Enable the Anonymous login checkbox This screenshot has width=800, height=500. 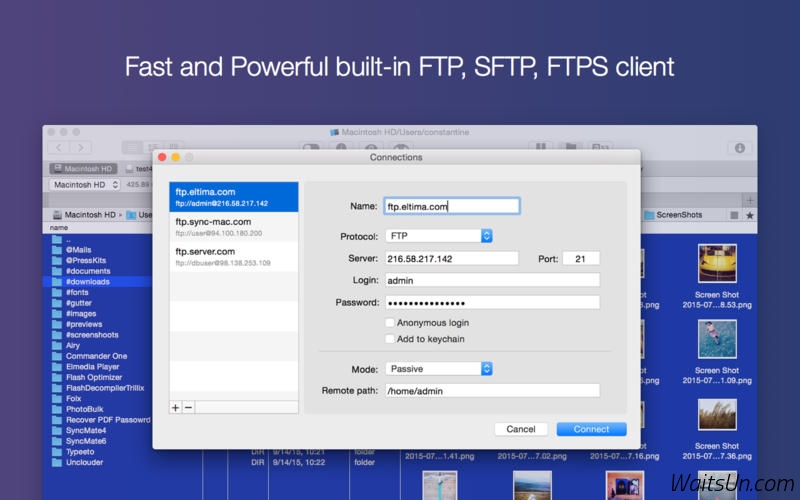pos(390,323)
